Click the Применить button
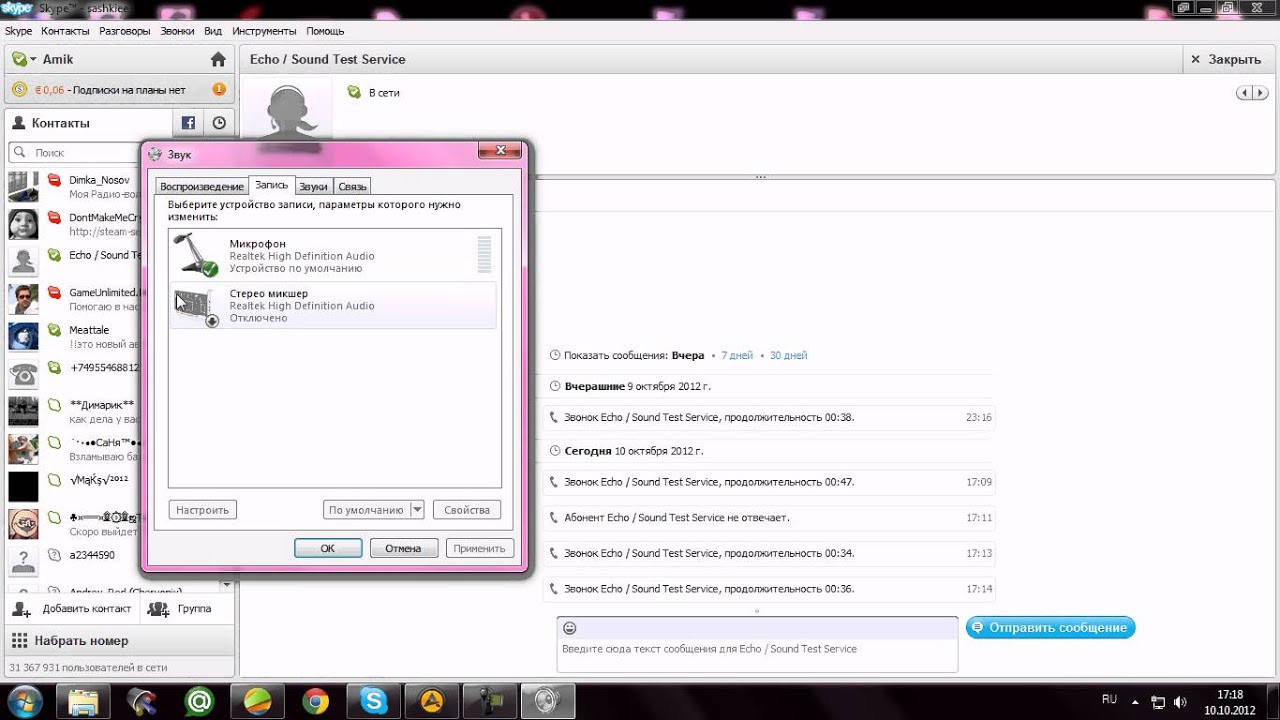The width and height of the screenshot is (1280, 720). point(479,548)
